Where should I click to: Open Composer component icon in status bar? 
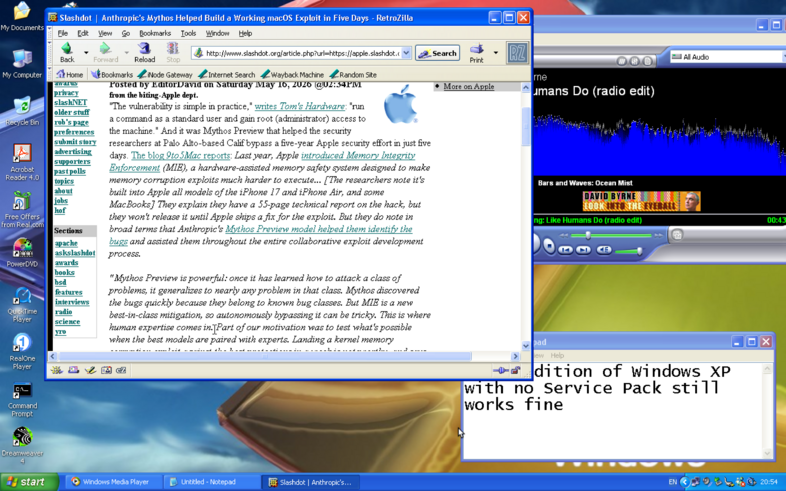tap(90, 370)
